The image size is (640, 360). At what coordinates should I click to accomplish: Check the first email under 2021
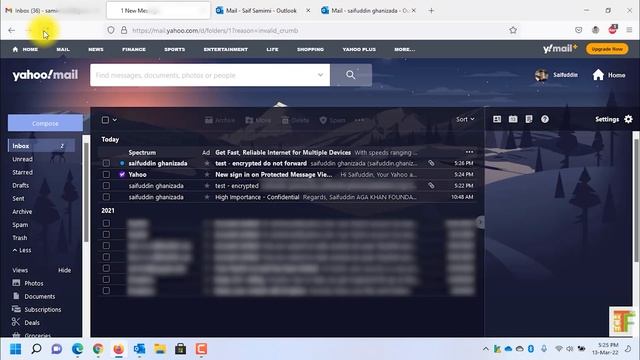tap(106, 223)
